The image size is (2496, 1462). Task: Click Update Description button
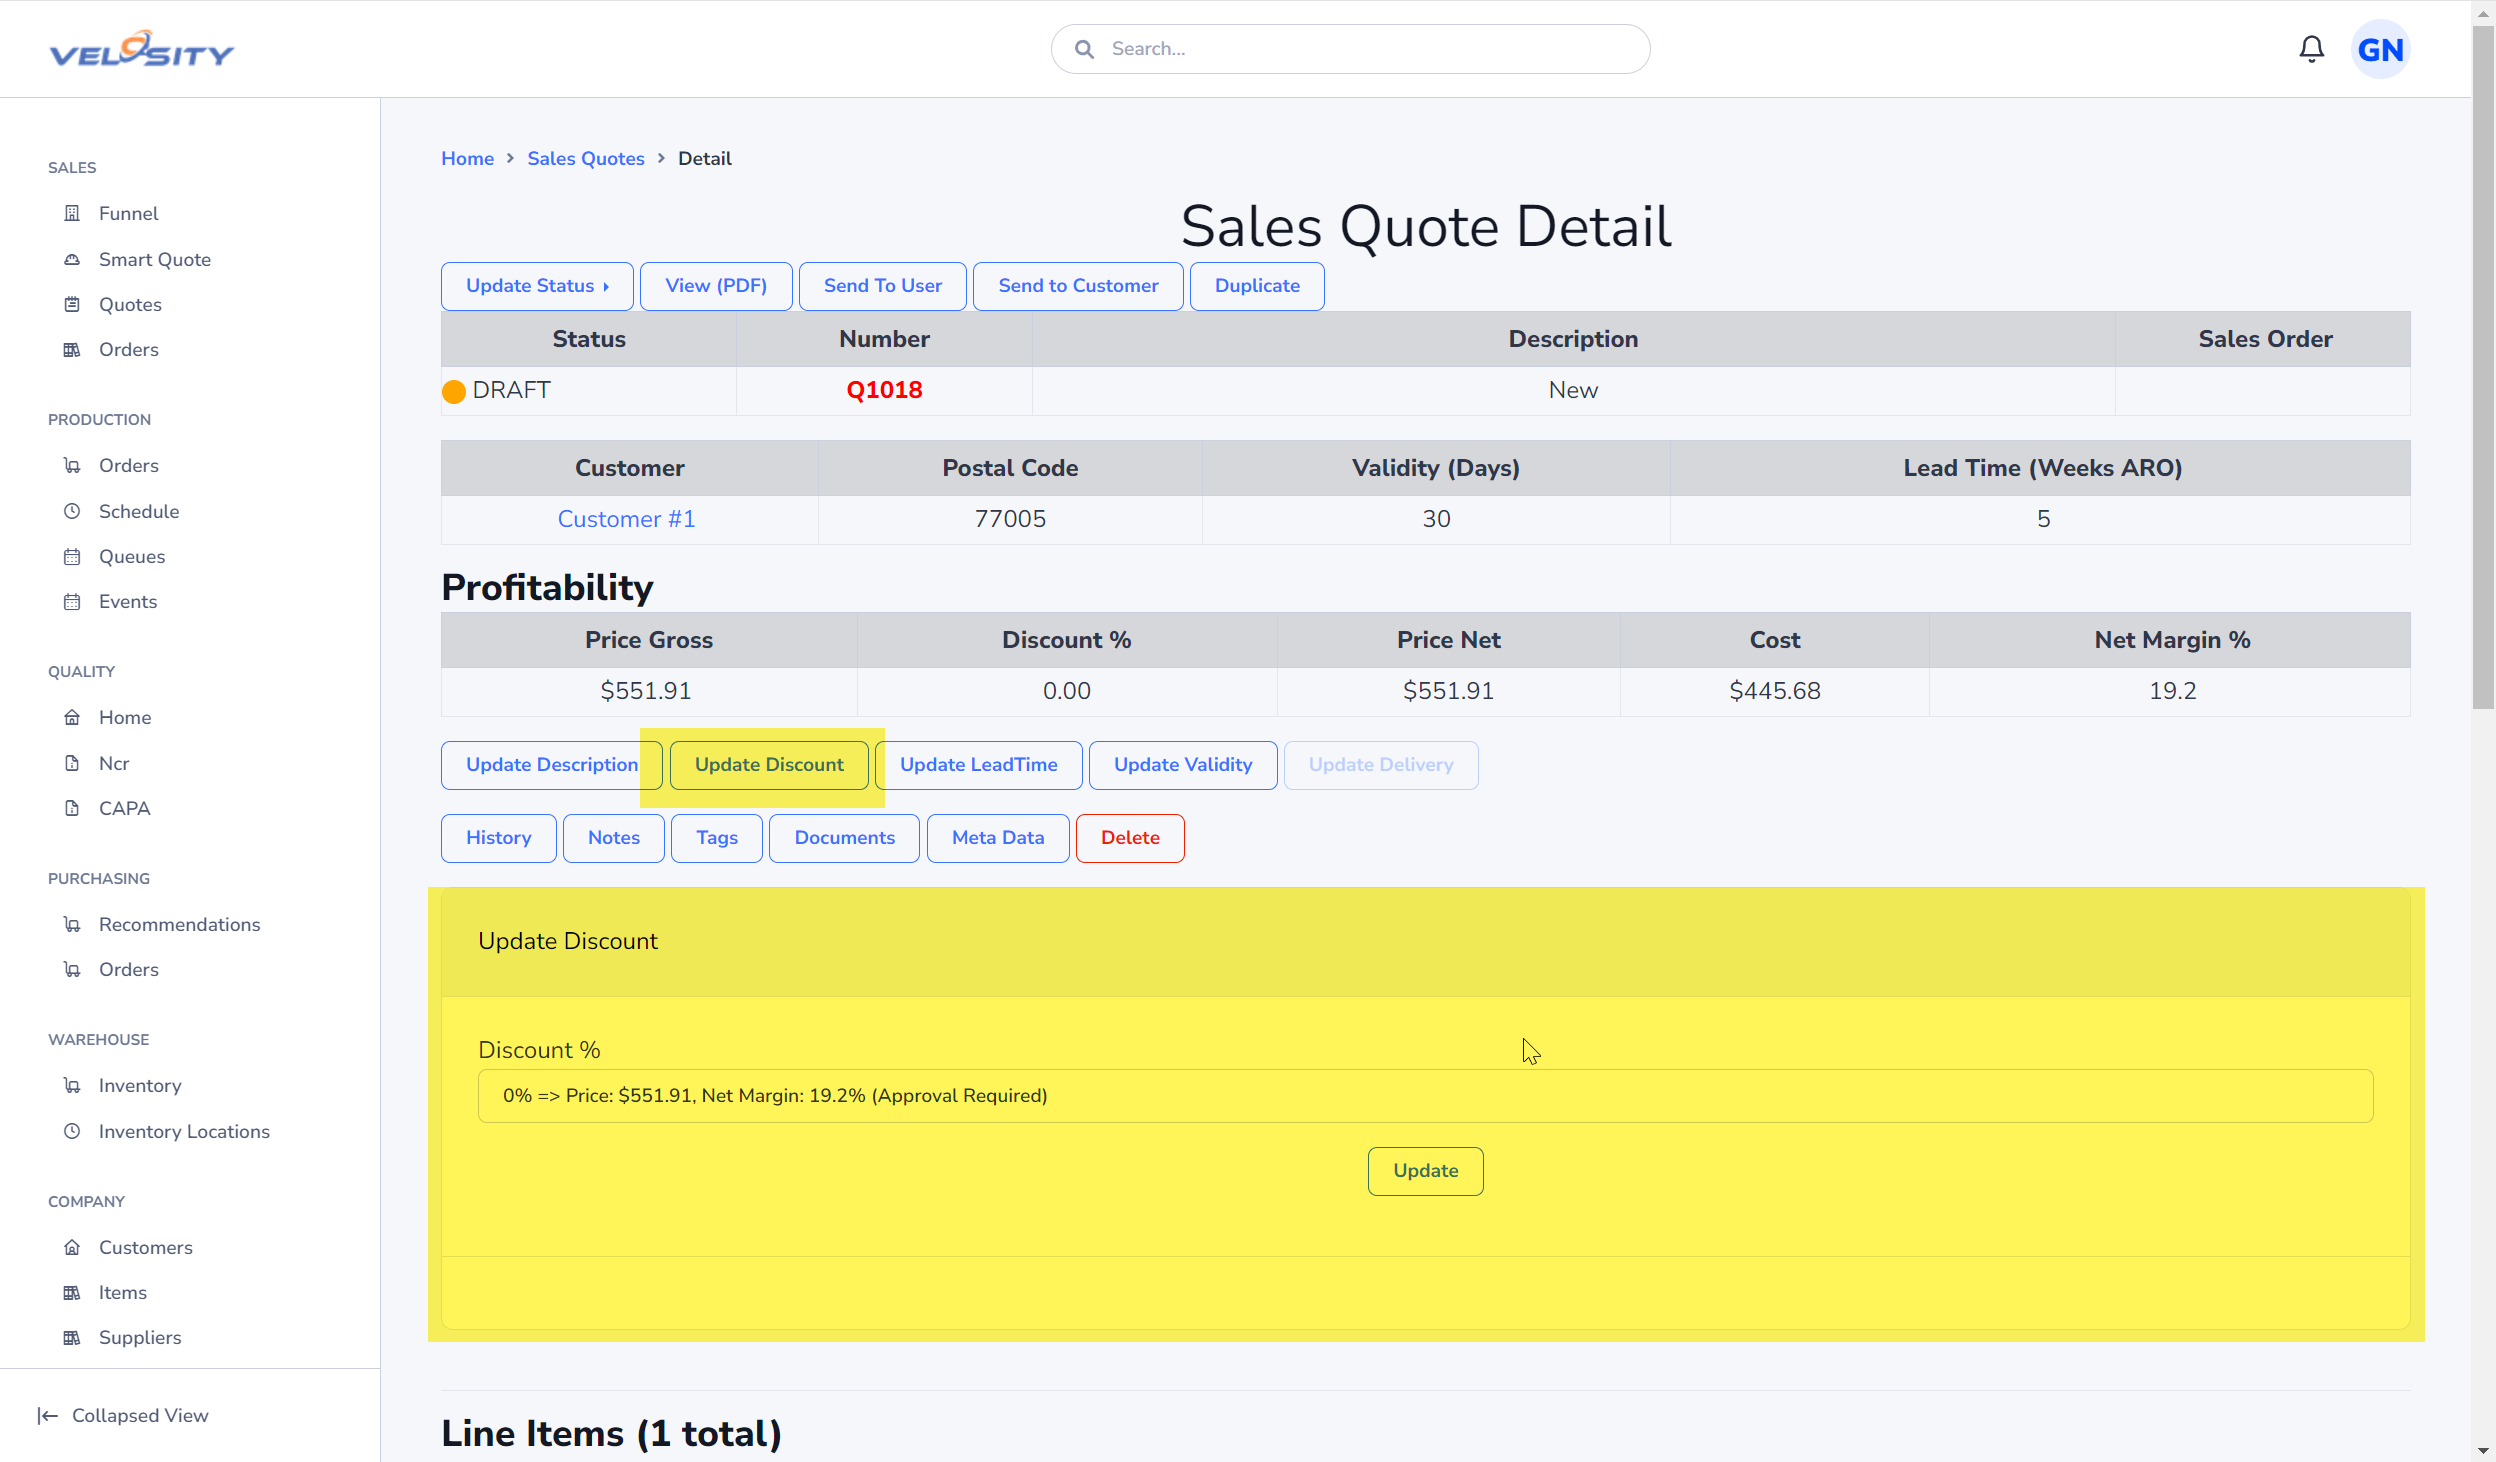click(552, 765)
